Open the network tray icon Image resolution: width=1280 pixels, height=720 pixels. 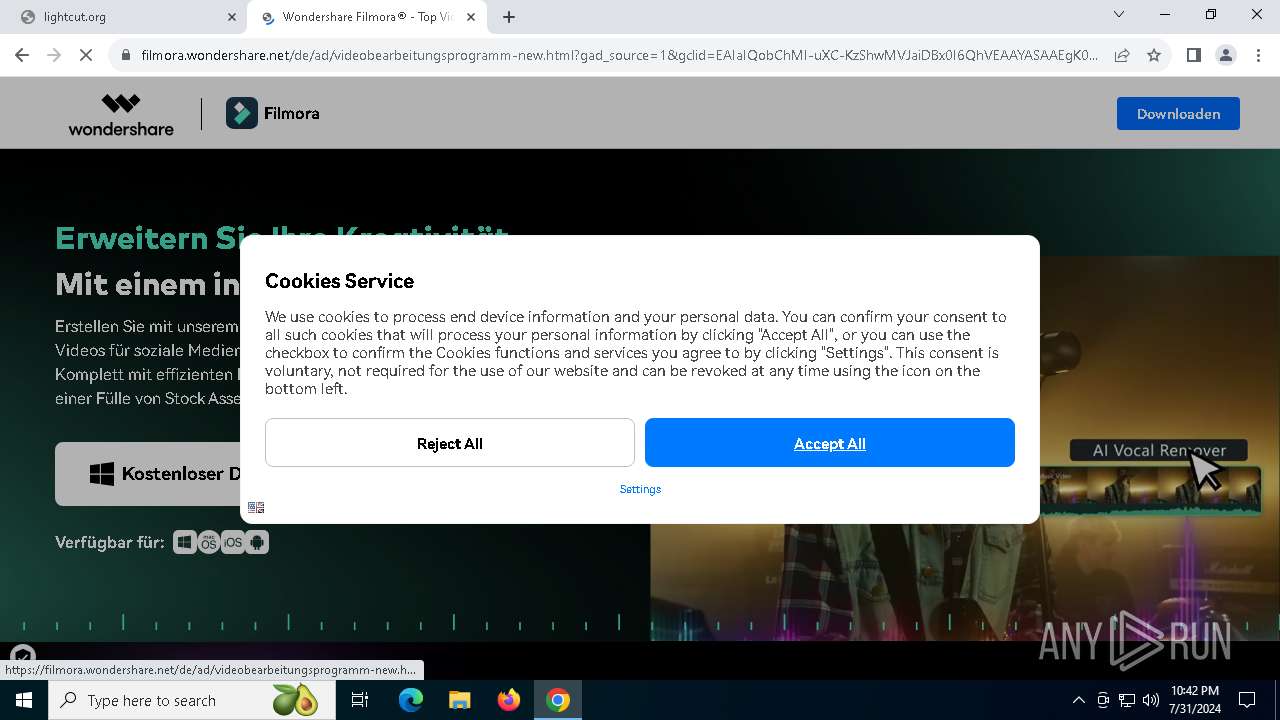(1127, 700)
